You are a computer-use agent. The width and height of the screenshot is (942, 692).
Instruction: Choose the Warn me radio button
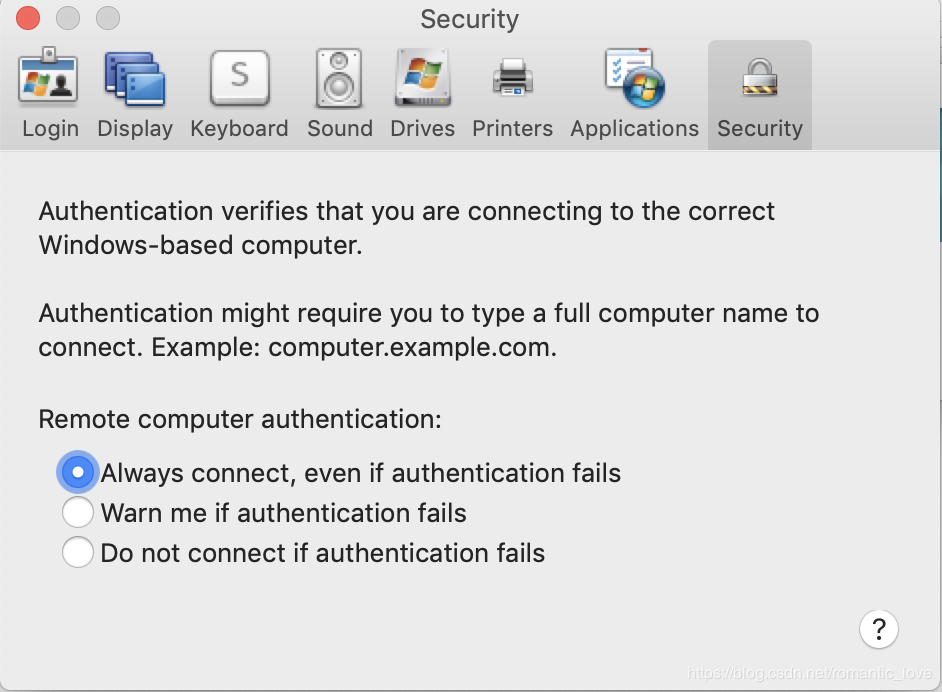click(78, 513)
